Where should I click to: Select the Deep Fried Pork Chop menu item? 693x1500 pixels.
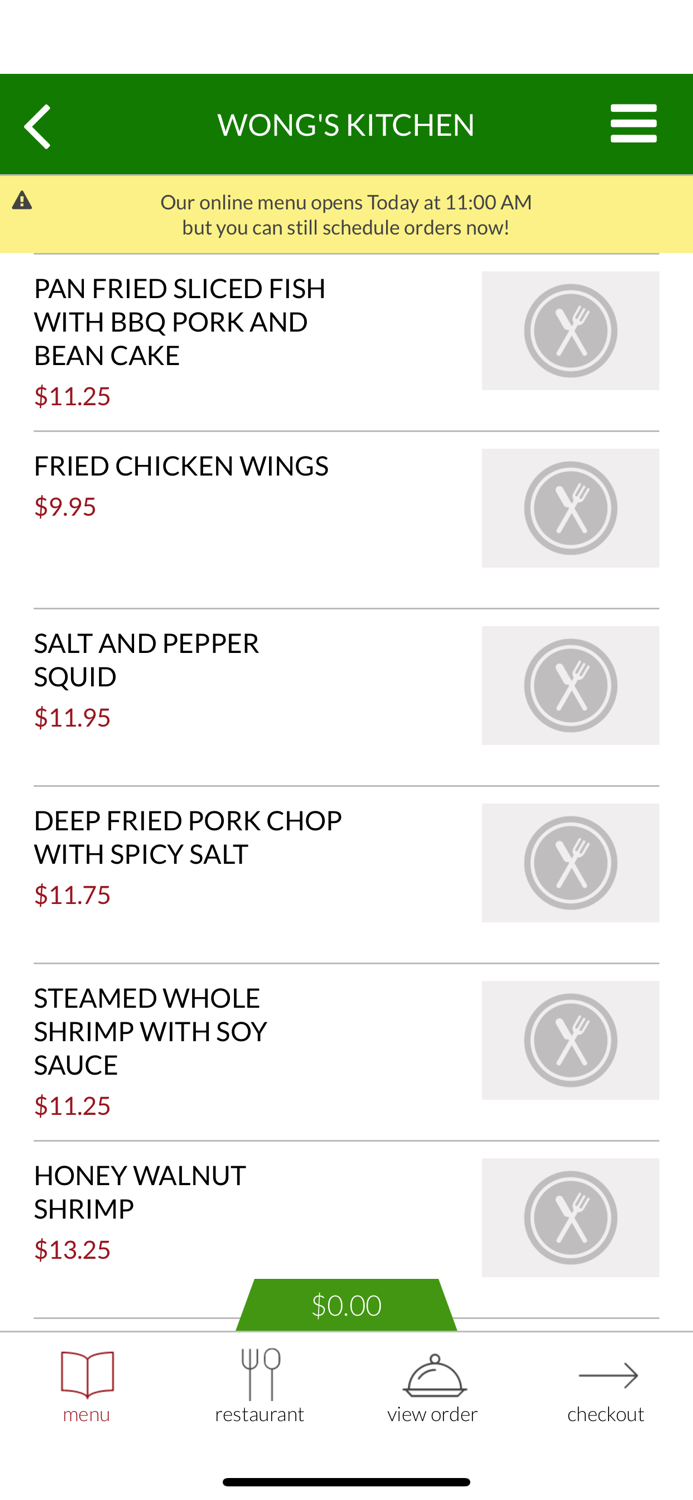[188, 837]
